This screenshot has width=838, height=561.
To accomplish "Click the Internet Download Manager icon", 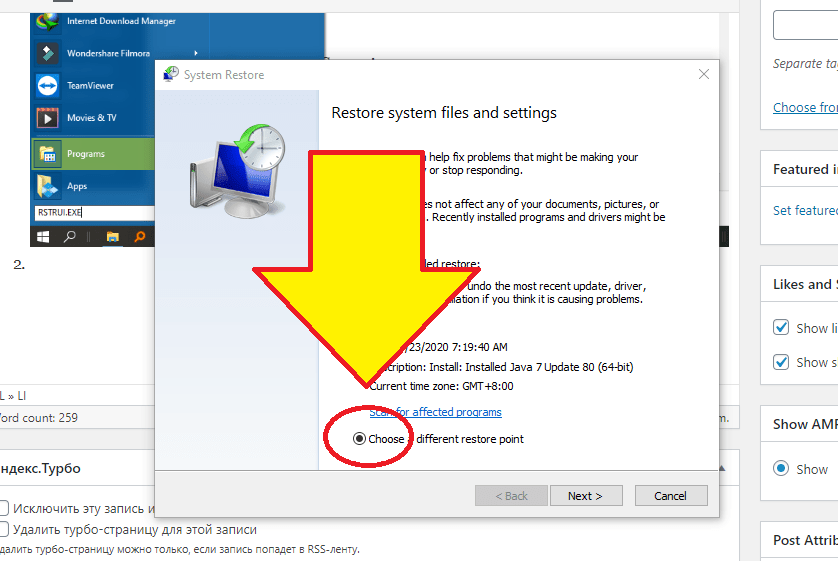I will click(47, 21).
